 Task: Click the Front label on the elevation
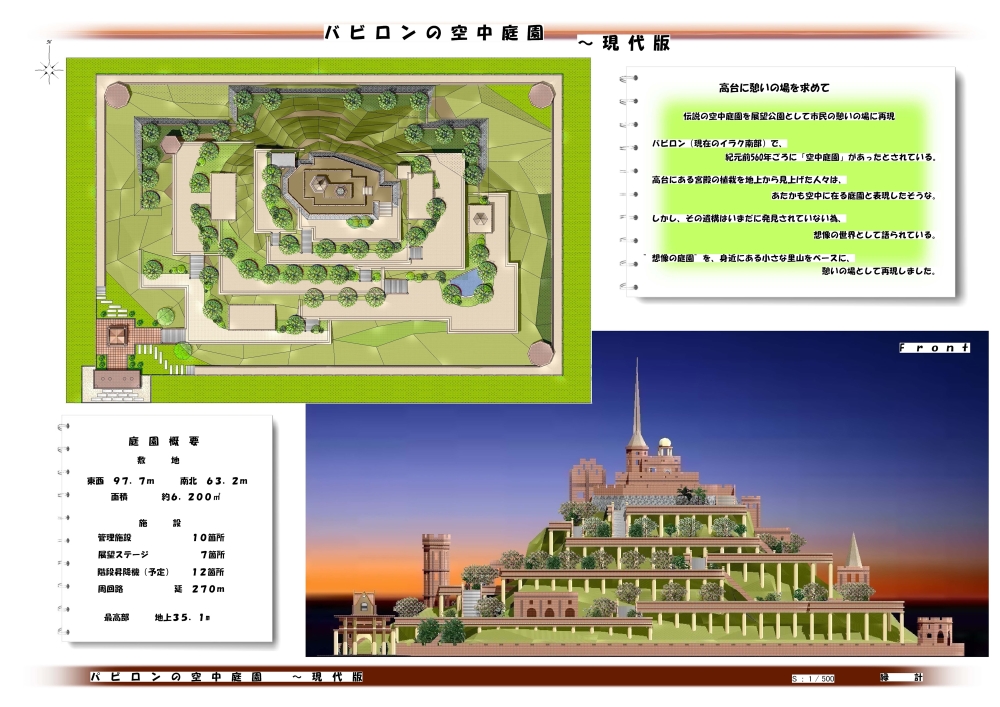point(934,347)
